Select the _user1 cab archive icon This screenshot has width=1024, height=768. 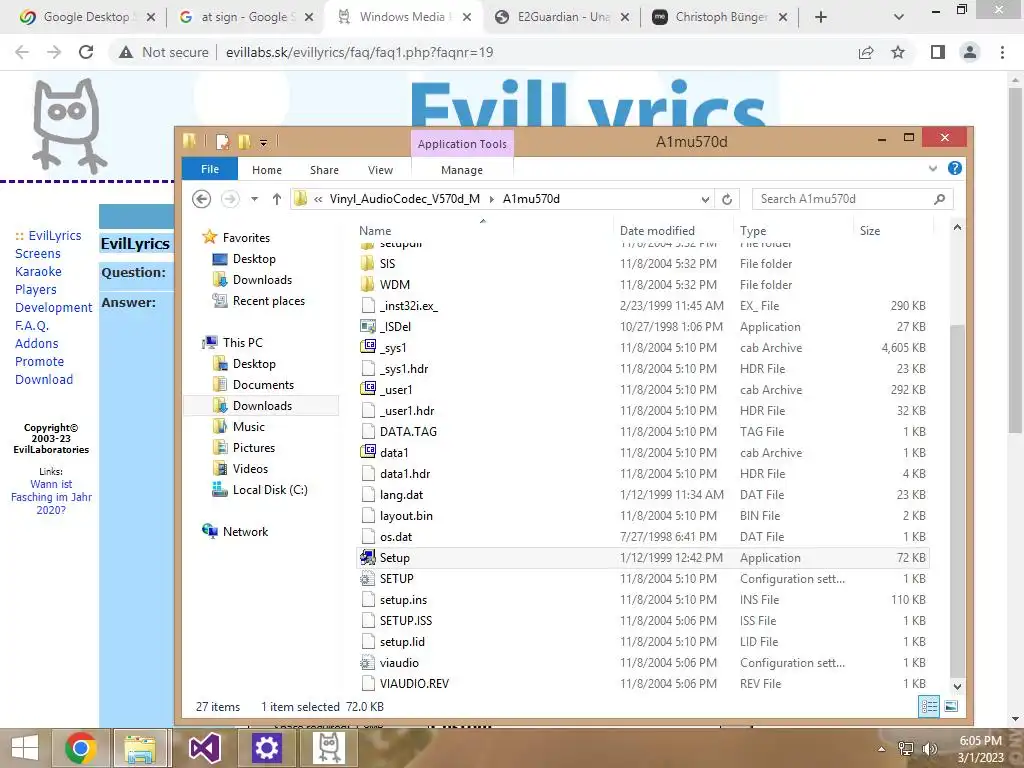pyautogui.click(x=368, y=389)
